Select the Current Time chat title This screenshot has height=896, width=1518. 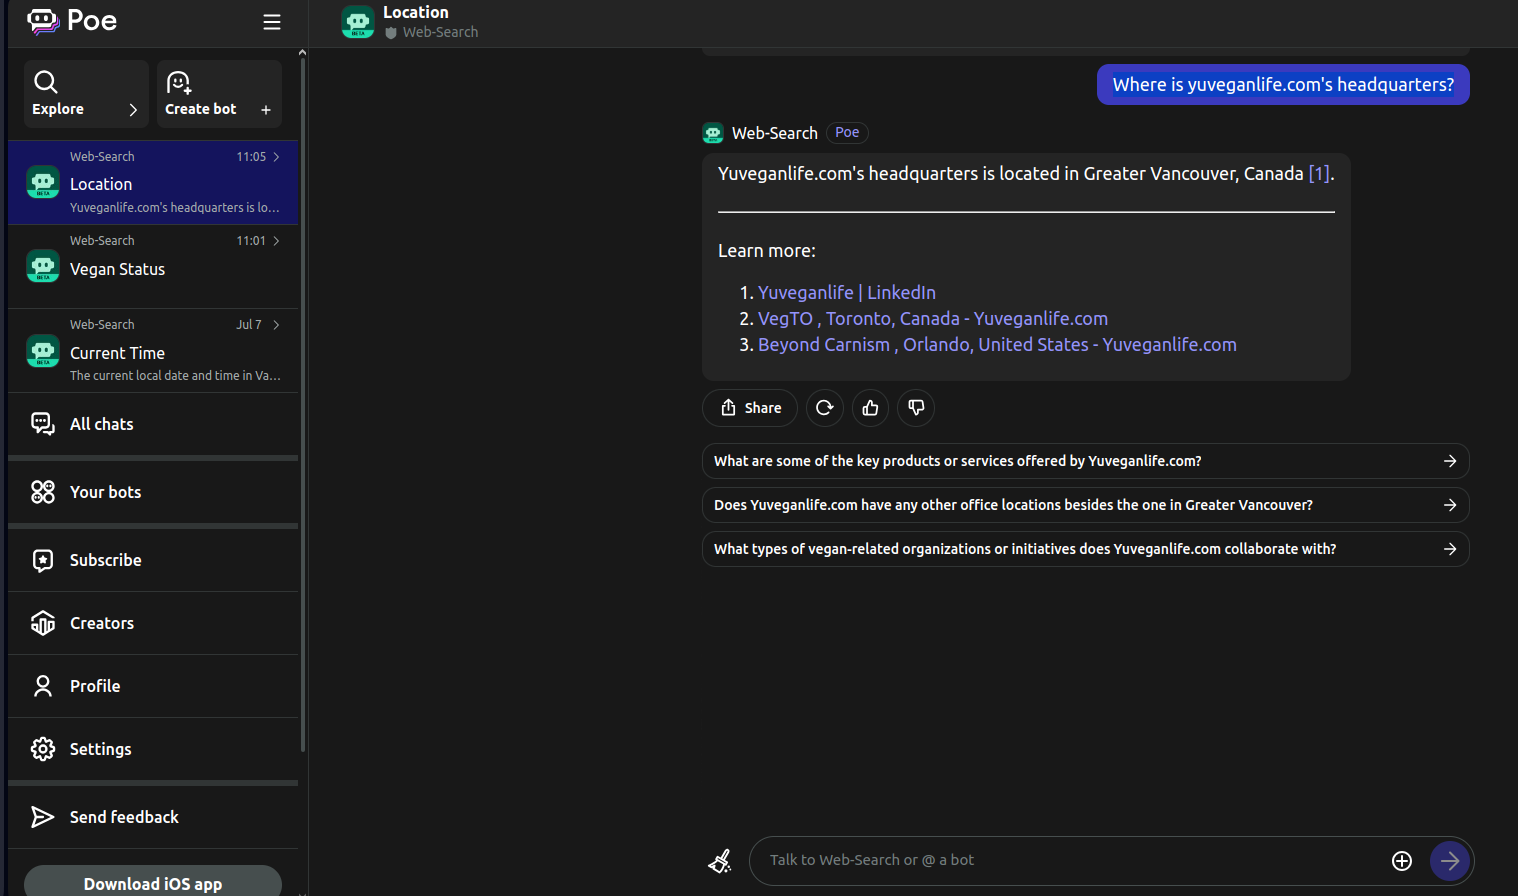(117, 353)
